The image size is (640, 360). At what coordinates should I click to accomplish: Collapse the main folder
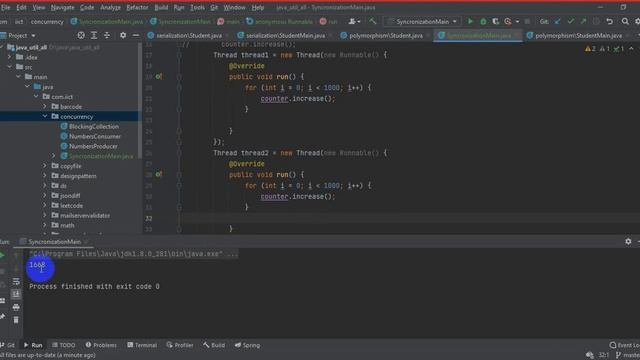(18, 77)
